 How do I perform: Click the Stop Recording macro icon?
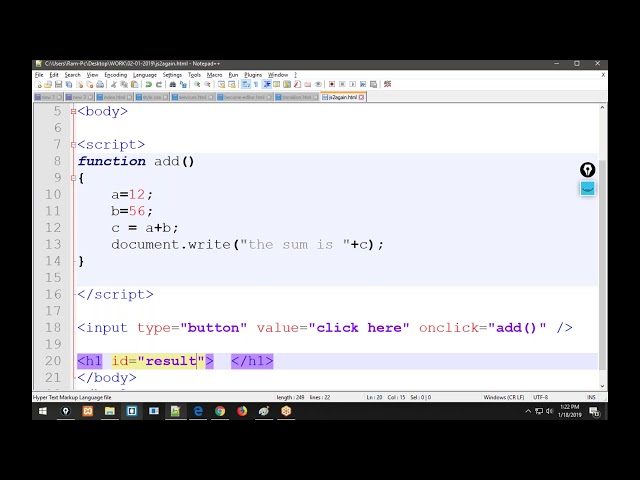(x=342, y=84)
